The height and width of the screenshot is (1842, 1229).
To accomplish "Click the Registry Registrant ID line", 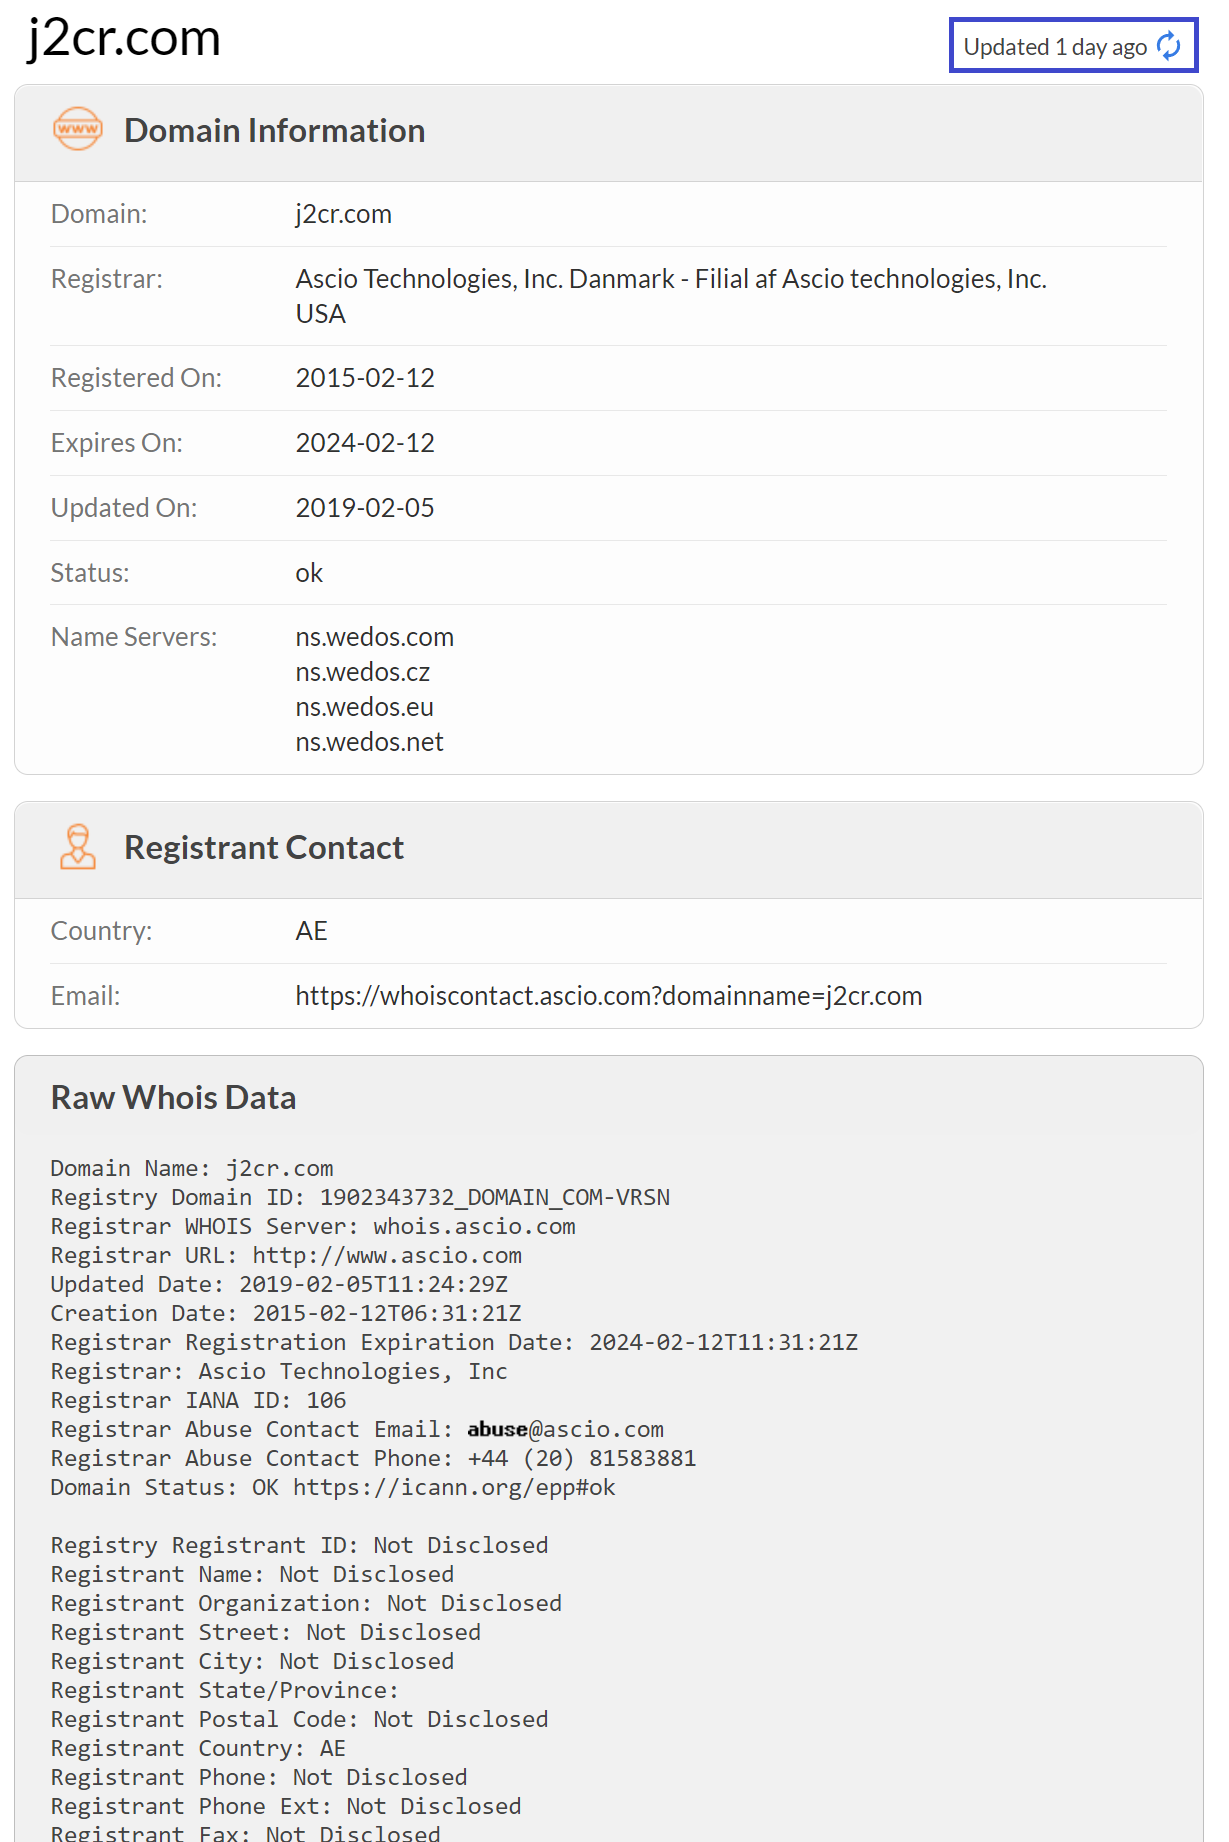I will [299, 1545].
